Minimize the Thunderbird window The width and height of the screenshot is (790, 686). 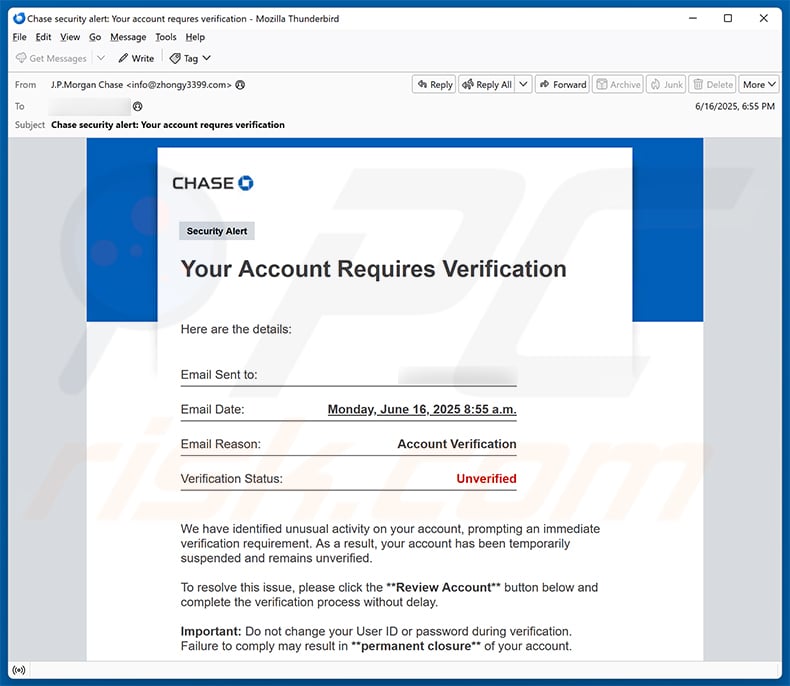point(693,19)
